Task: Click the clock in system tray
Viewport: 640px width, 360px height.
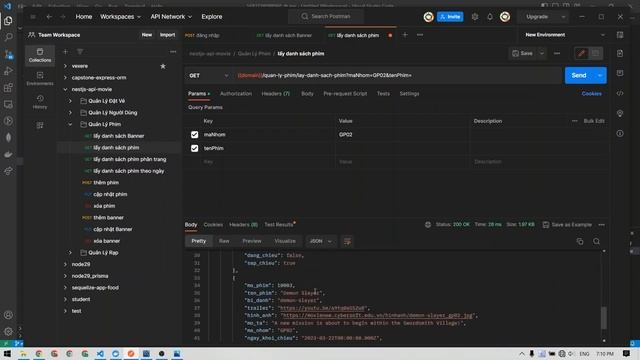Action: click(x=604, y=353)
